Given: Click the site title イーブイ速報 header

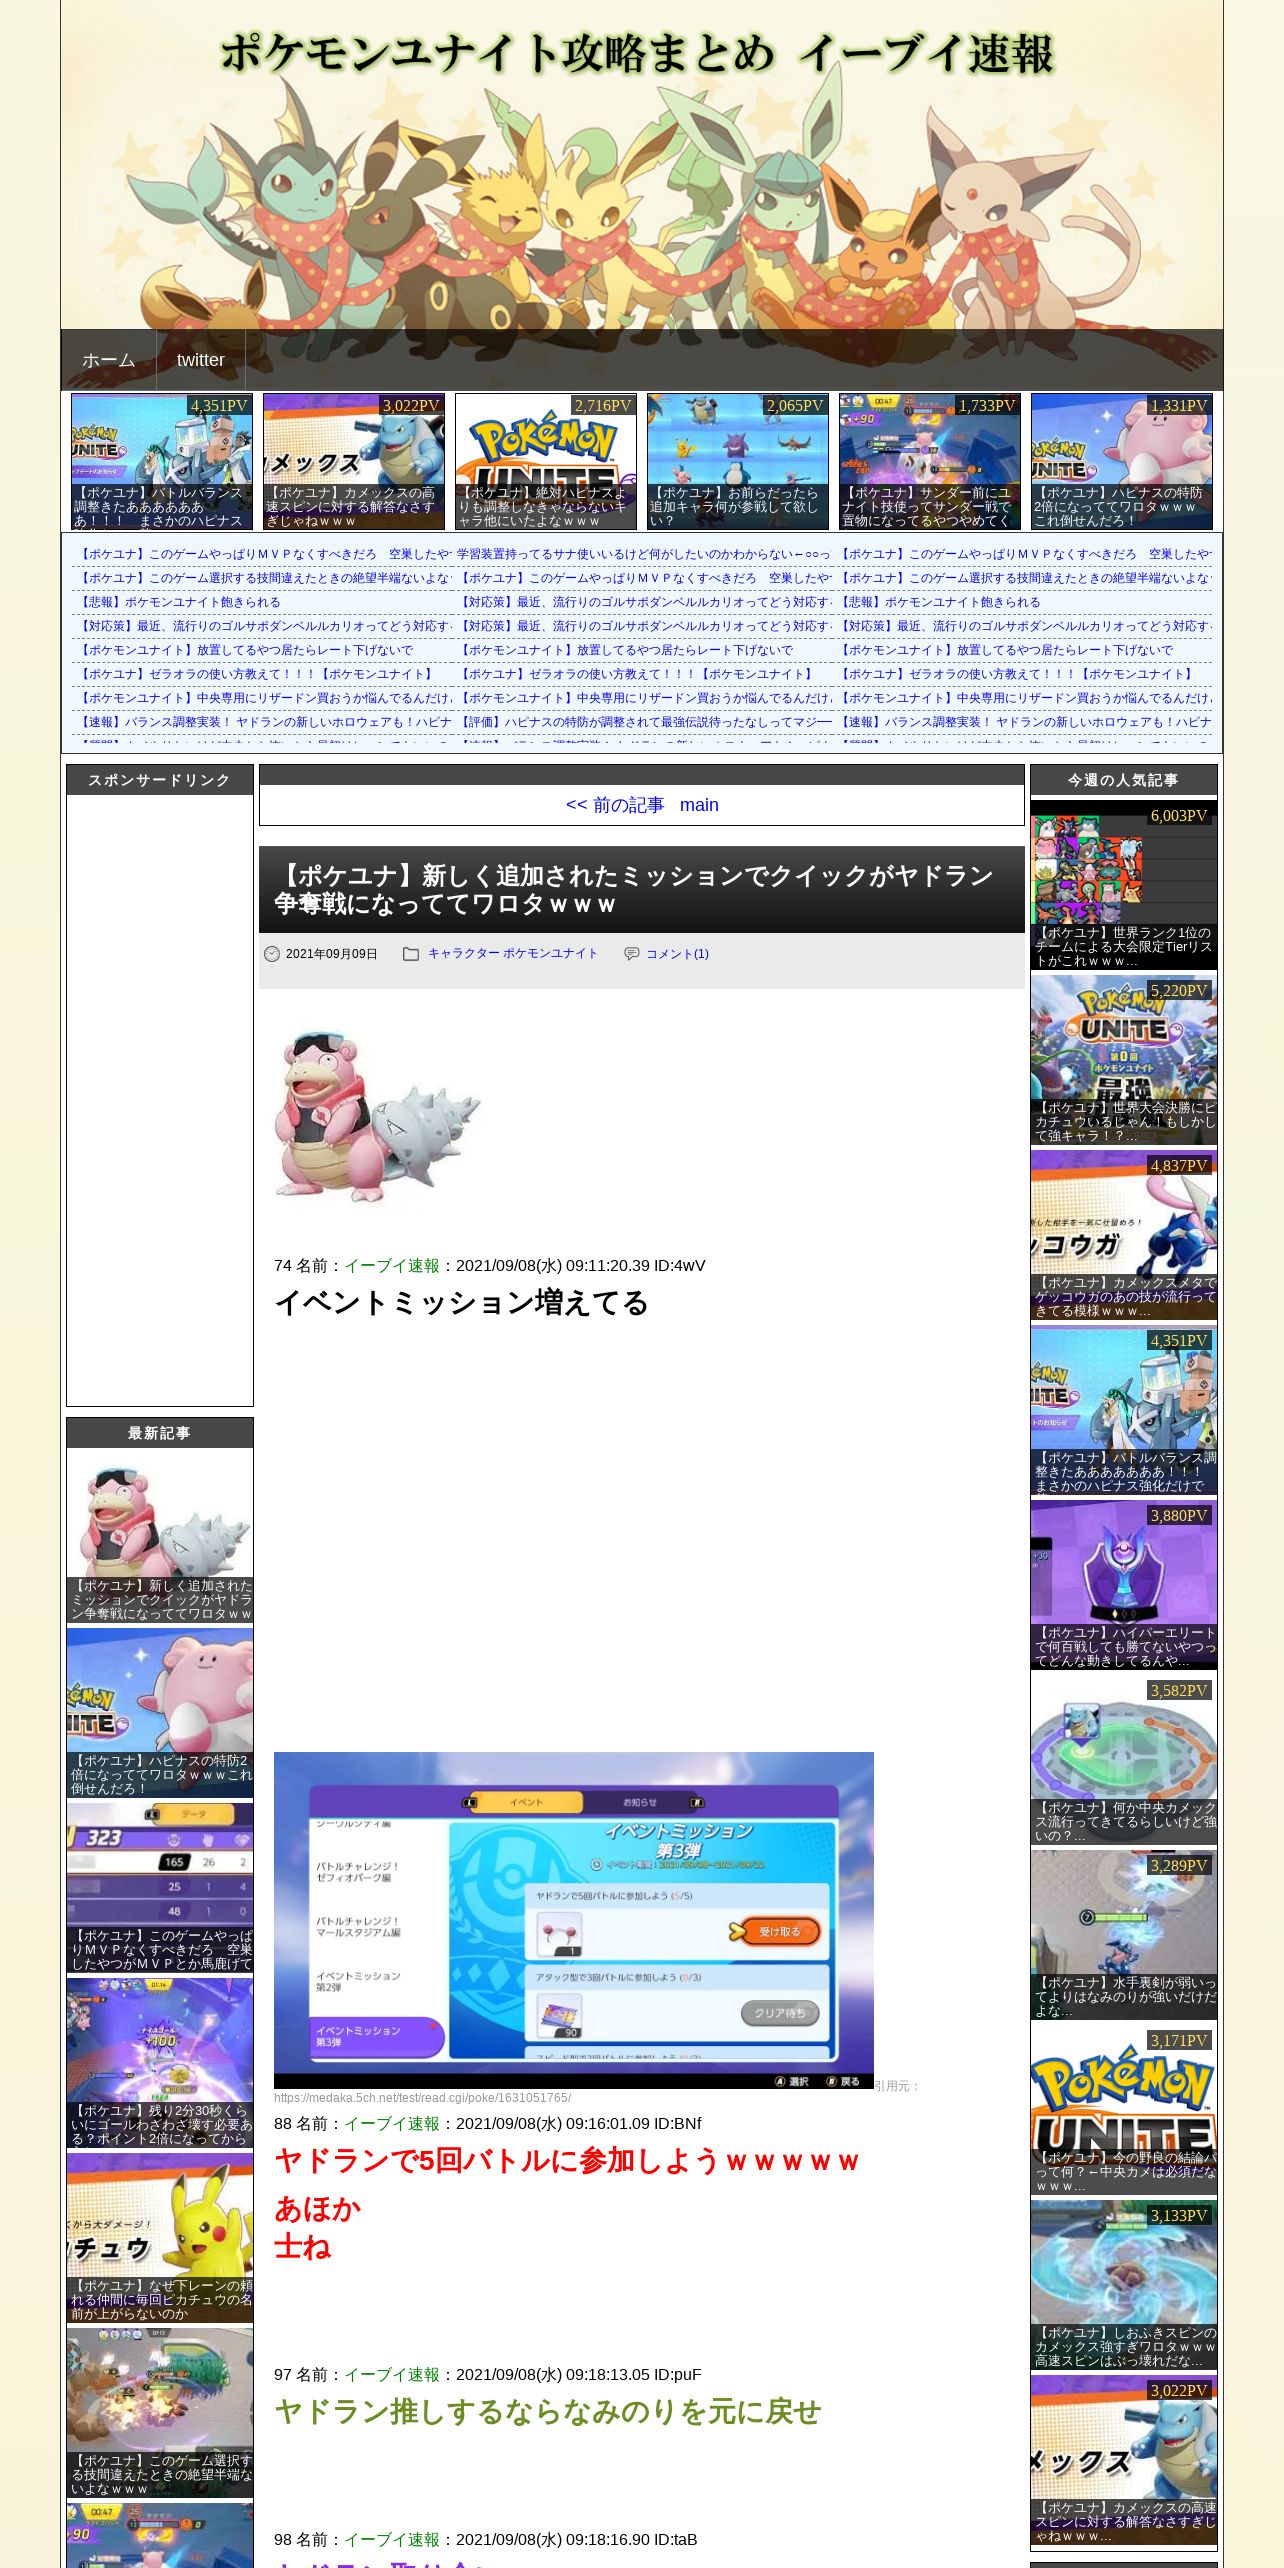Looking at the screenshot, I should (x=636, y=53).
